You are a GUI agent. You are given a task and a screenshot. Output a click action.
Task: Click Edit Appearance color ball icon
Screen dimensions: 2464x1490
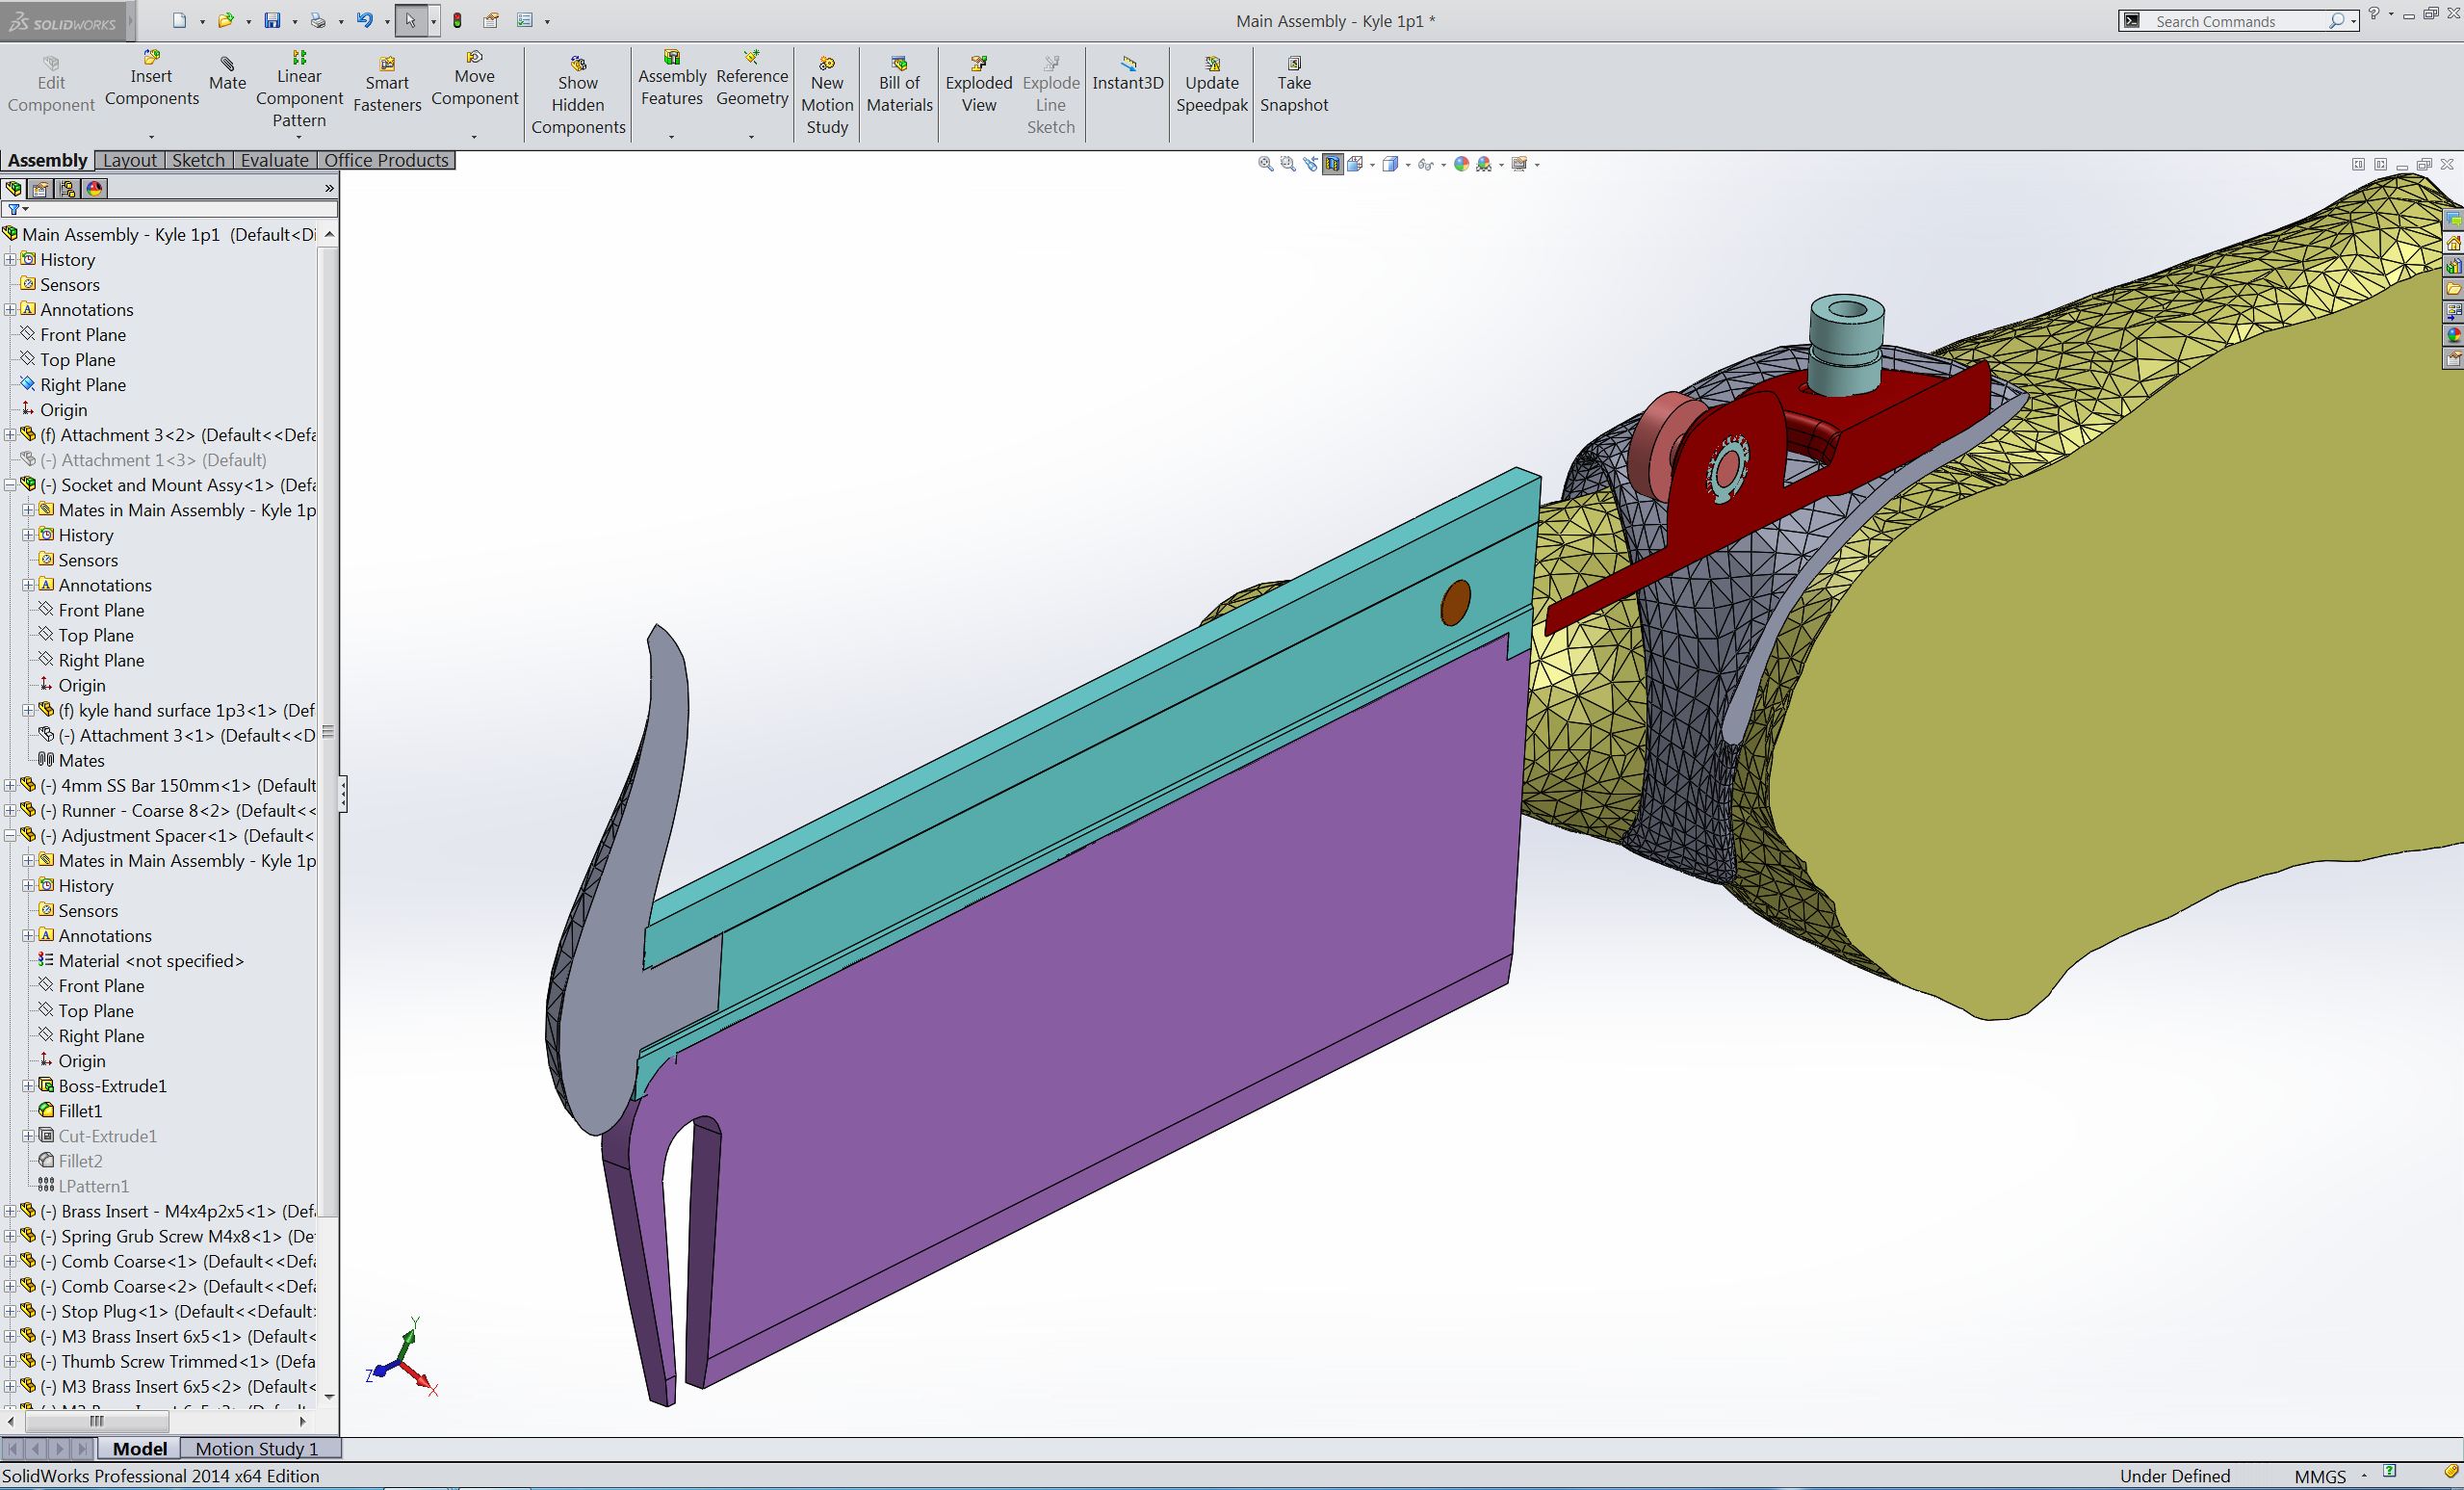click(1462, 165)
